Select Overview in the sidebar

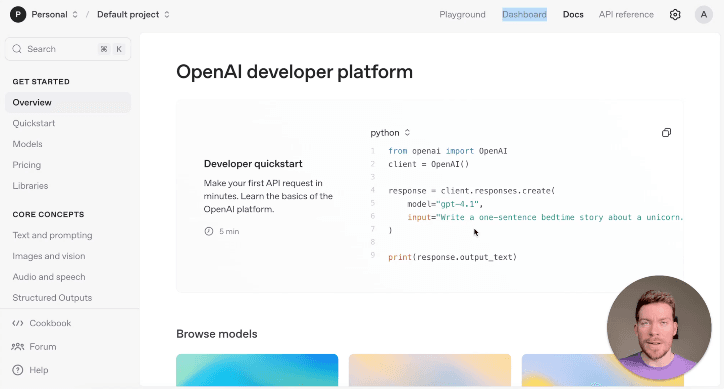pyautogui.click(x=68, y=103)
